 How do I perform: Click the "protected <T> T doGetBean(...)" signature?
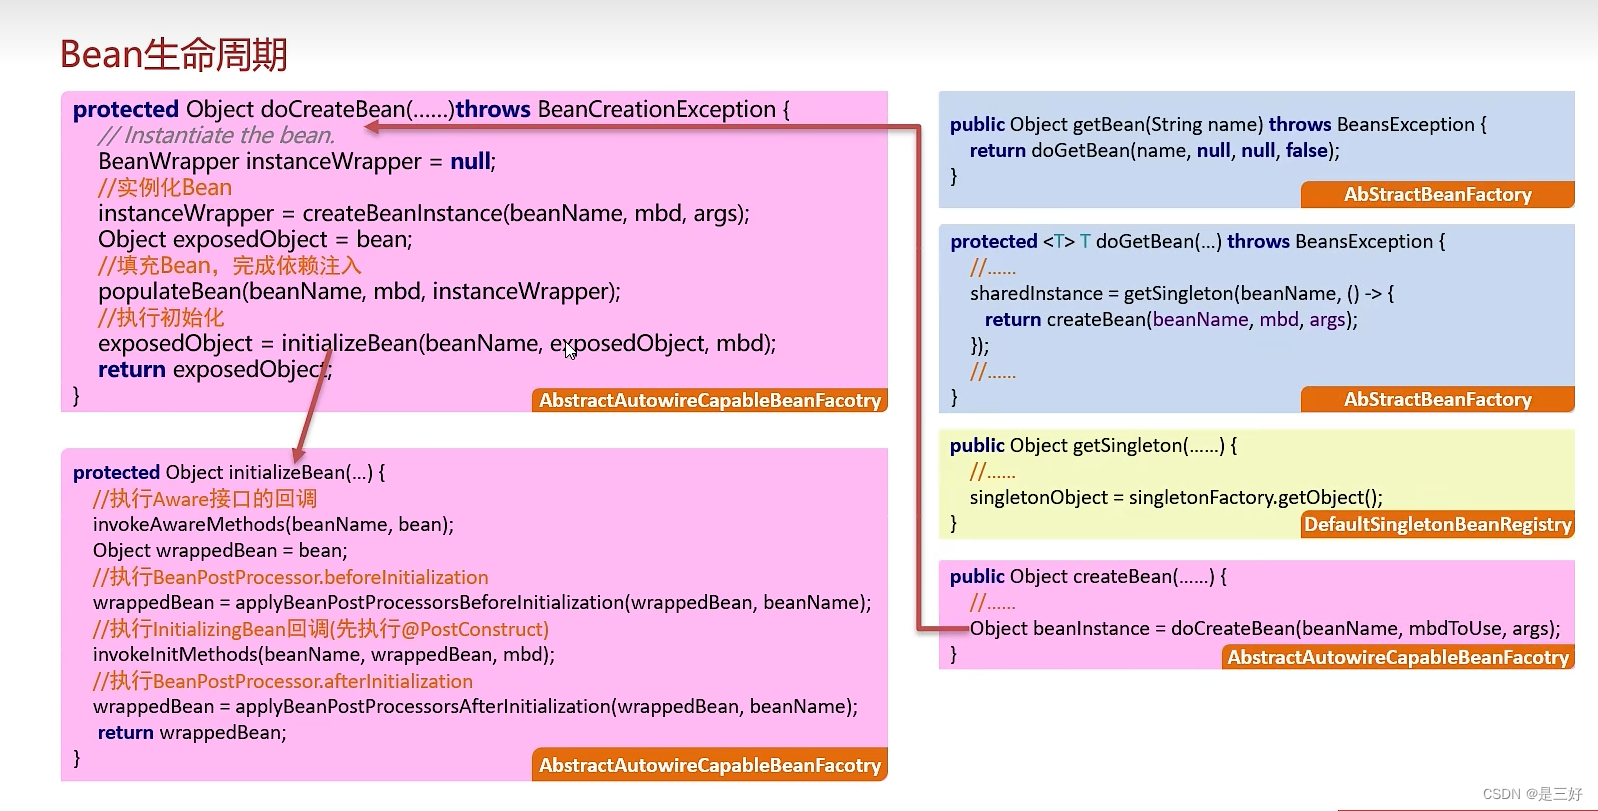click(x=1198, y=241)
